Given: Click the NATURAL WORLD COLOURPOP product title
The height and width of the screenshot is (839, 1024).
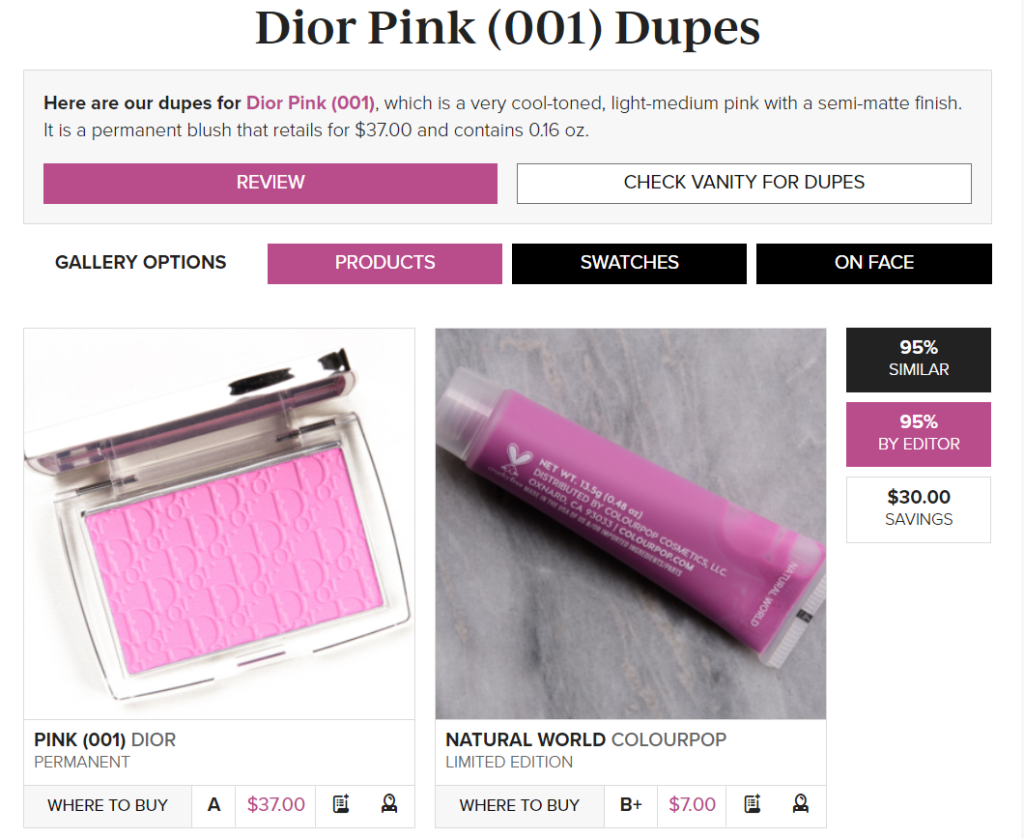Looking at the screenshot, I should pos(586,740).
